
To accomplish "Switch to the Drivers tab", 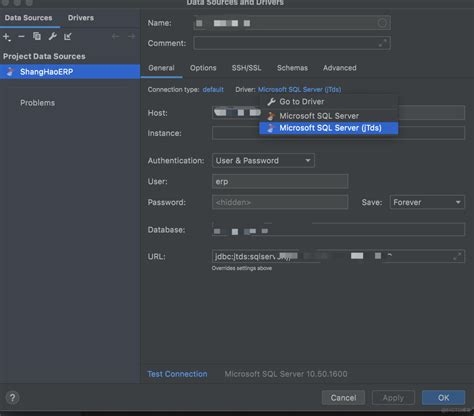I will tap(81, 18).
